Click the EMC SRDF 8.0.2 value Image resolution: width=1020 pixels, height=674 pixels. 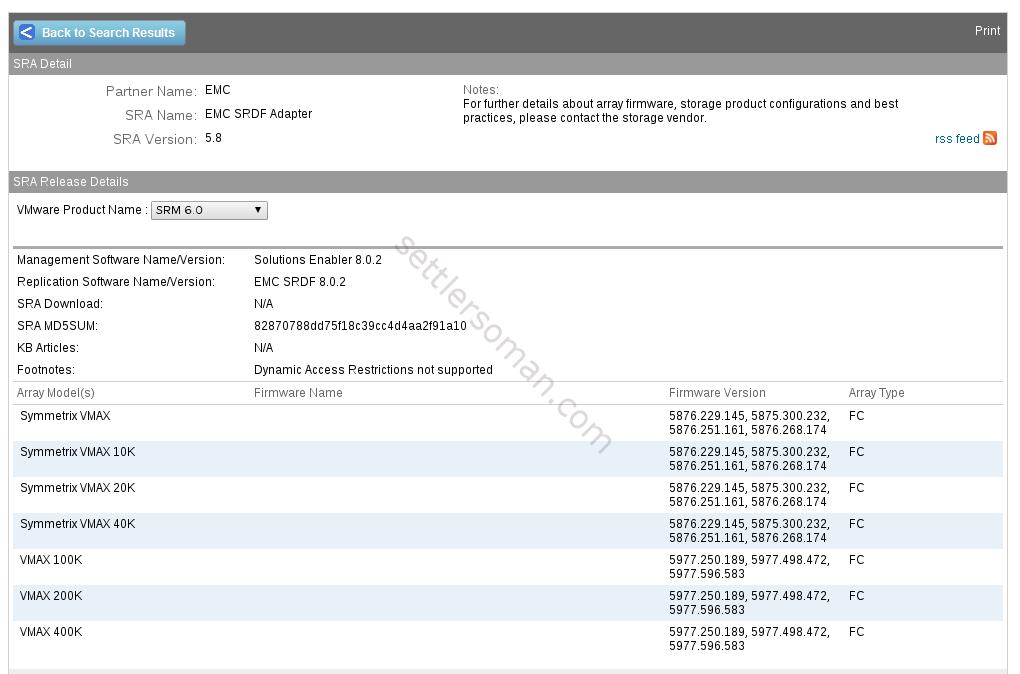[x=299, y=282]
